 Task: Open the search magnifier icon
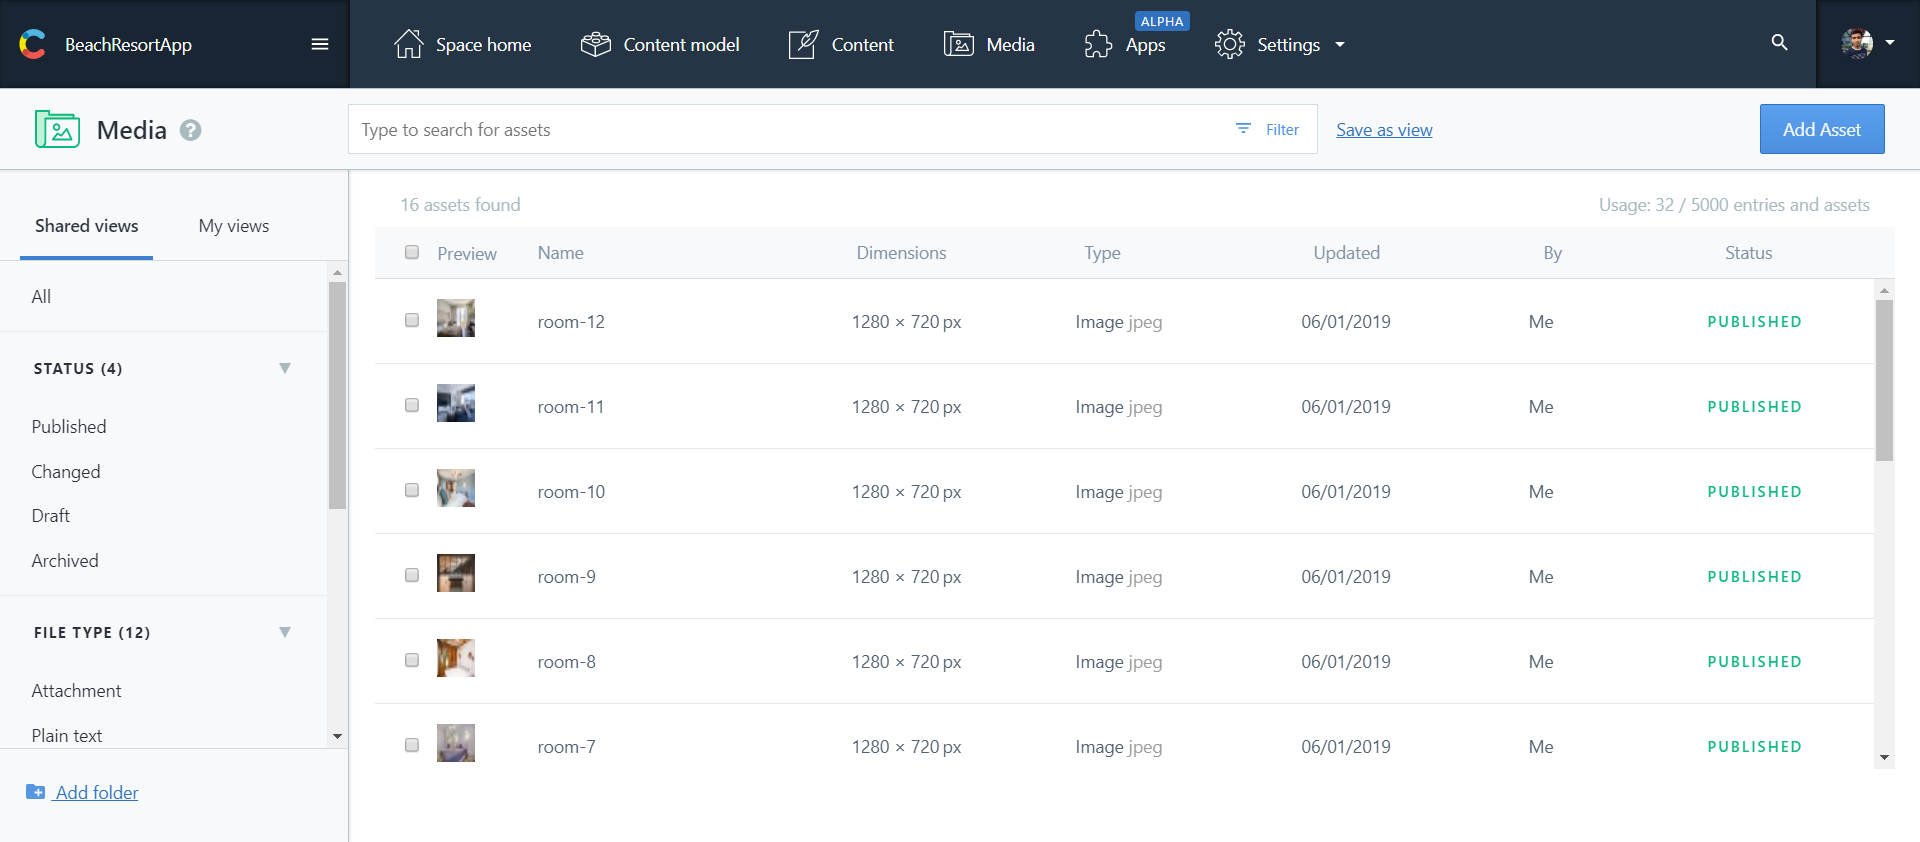[x=1779, y=42]
